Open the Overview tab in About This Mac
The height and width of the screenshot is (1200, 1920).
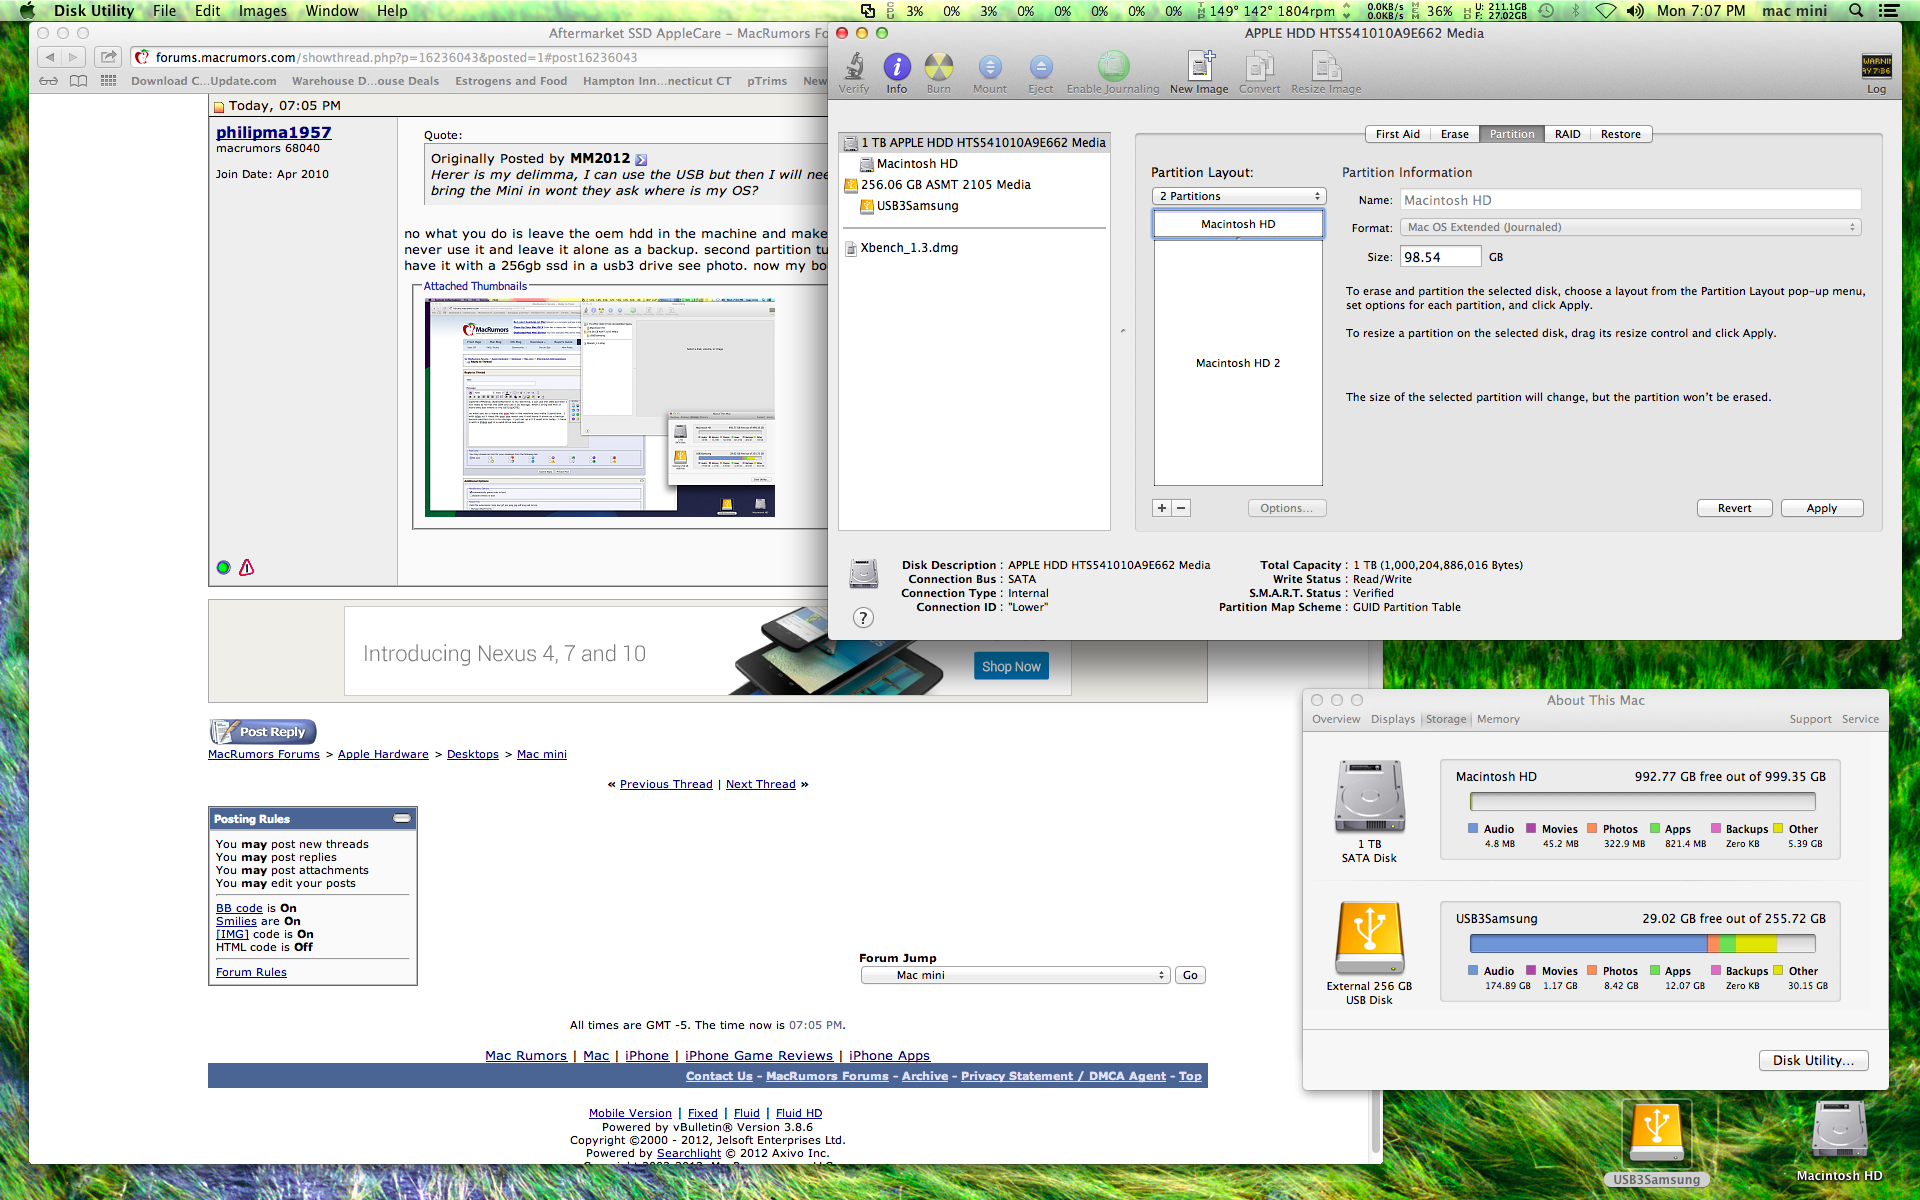[x=1336, y=719]
